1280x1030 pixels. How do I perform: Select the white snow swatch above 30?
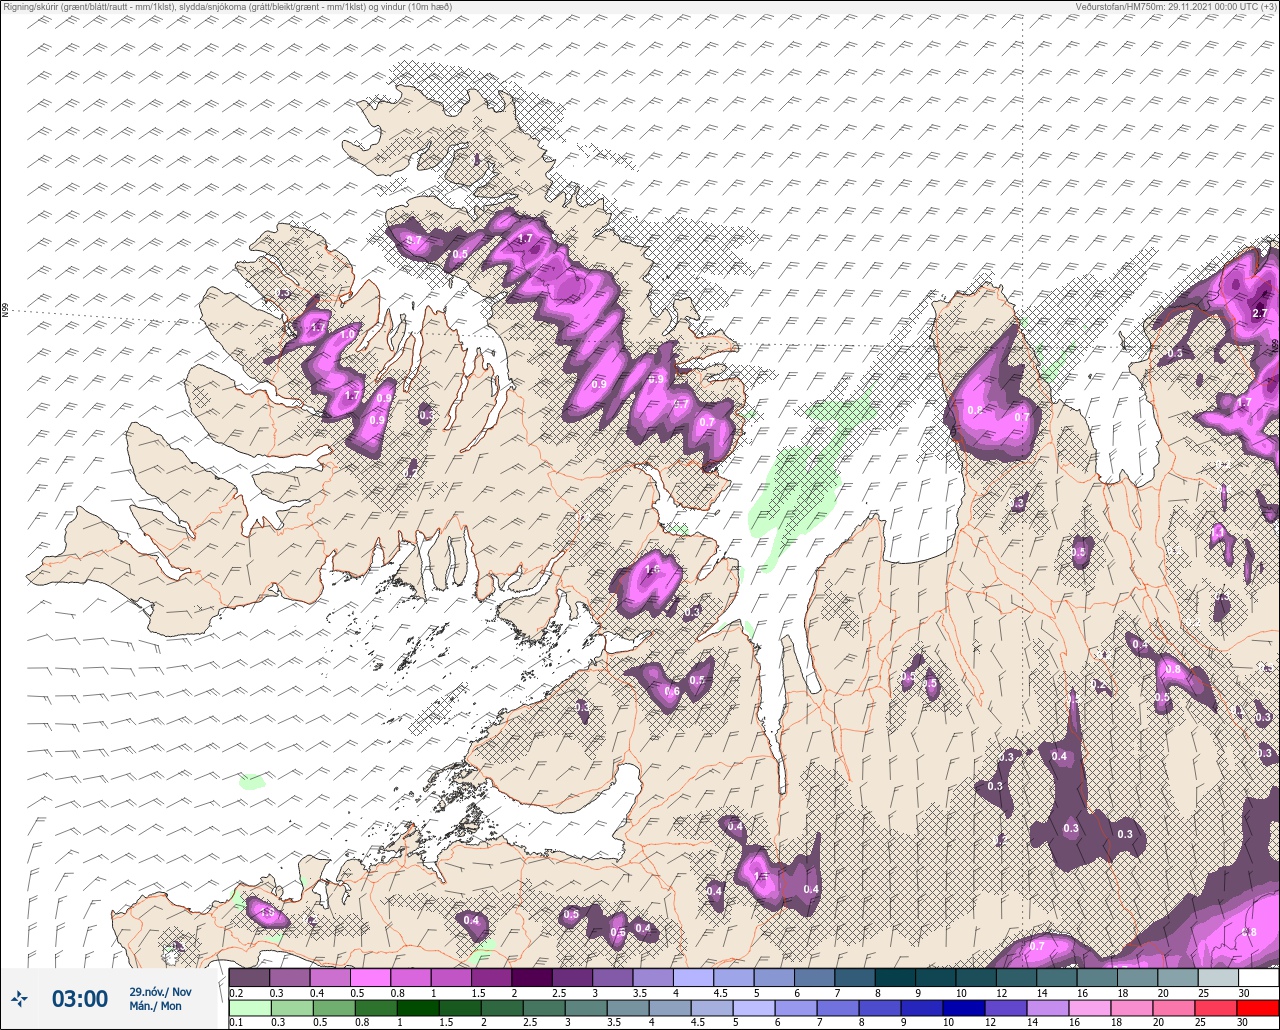1259,978
